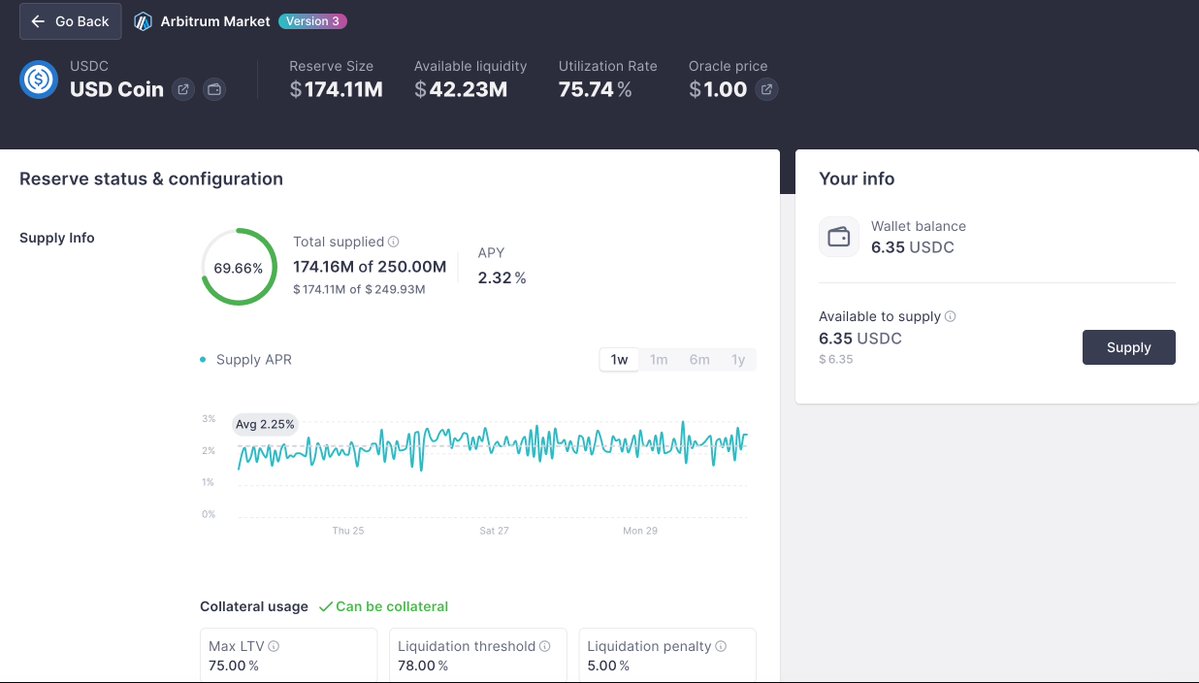1199x683 pixels.
Task: Click the APY value 2.32%
Action: (x=502, y=278)
